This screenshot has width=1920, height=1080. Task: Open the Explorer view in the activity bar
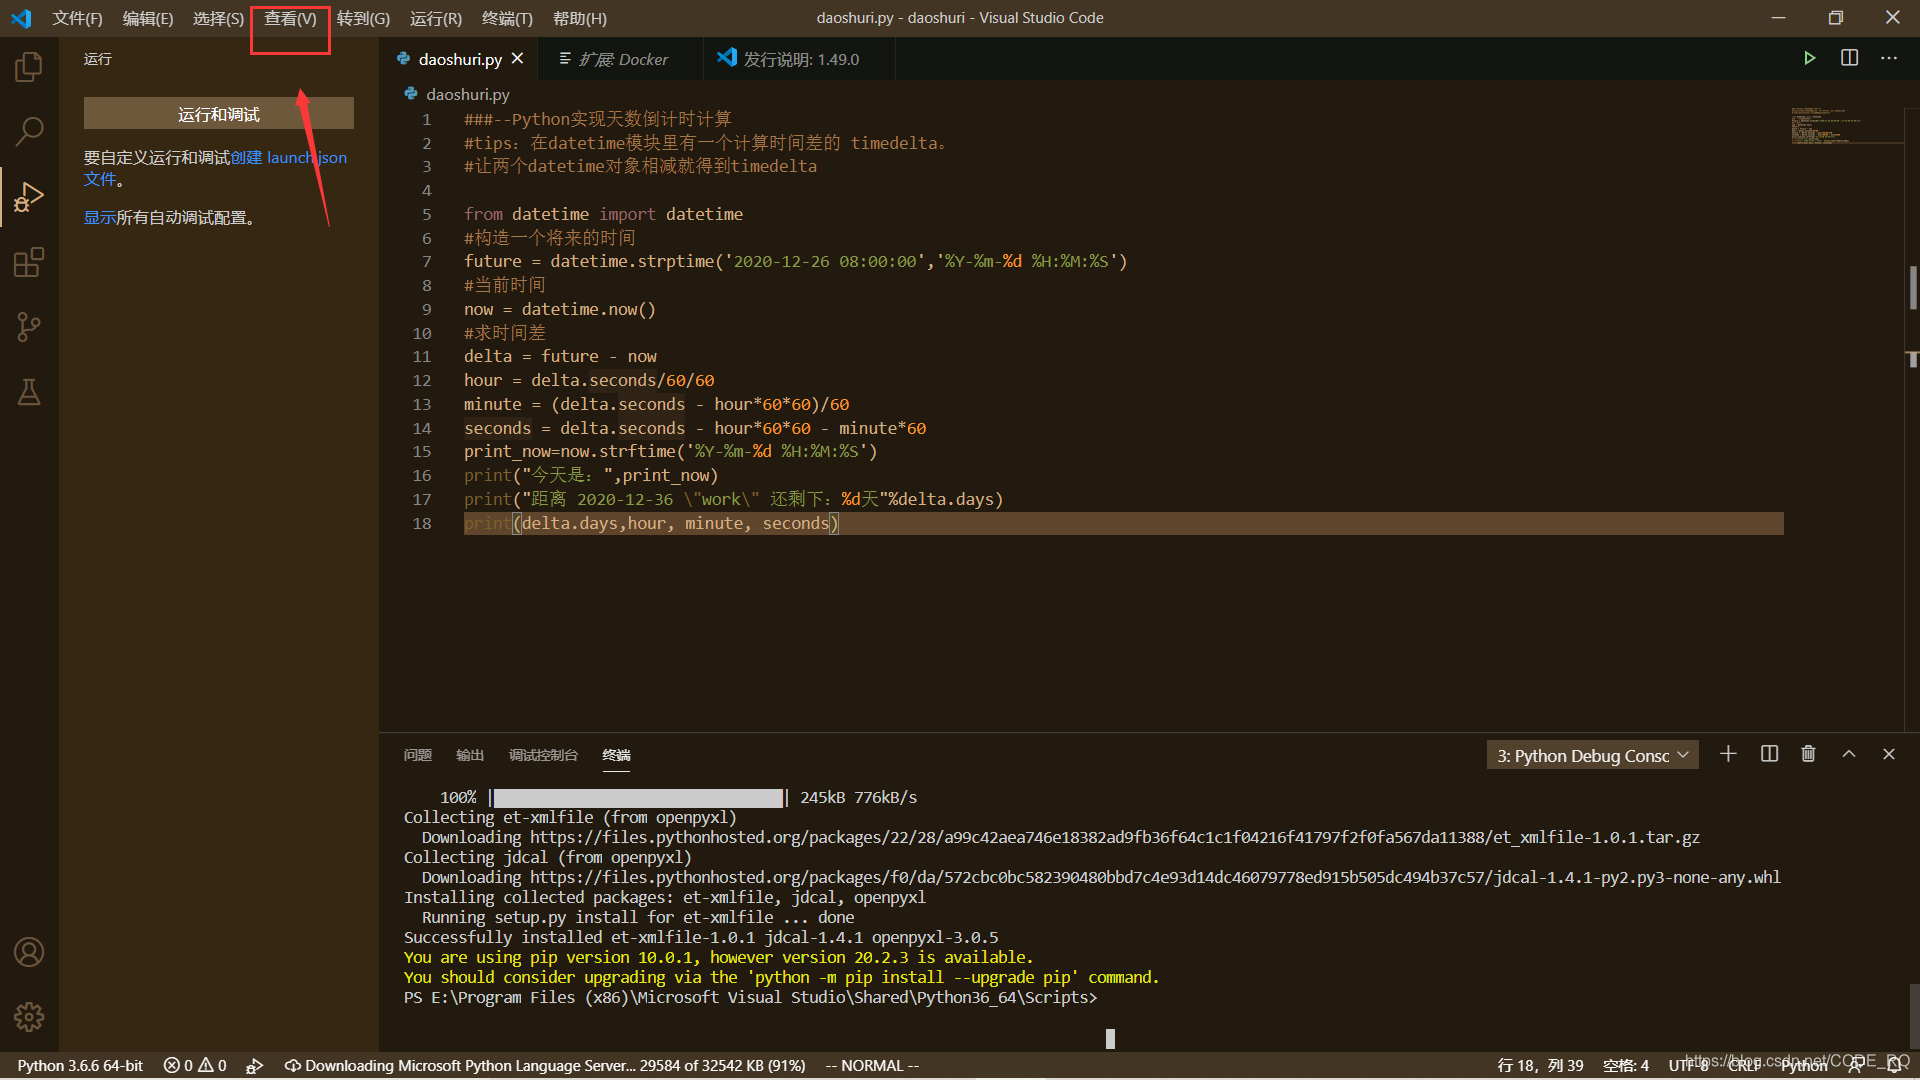click(x=29, y=66)
